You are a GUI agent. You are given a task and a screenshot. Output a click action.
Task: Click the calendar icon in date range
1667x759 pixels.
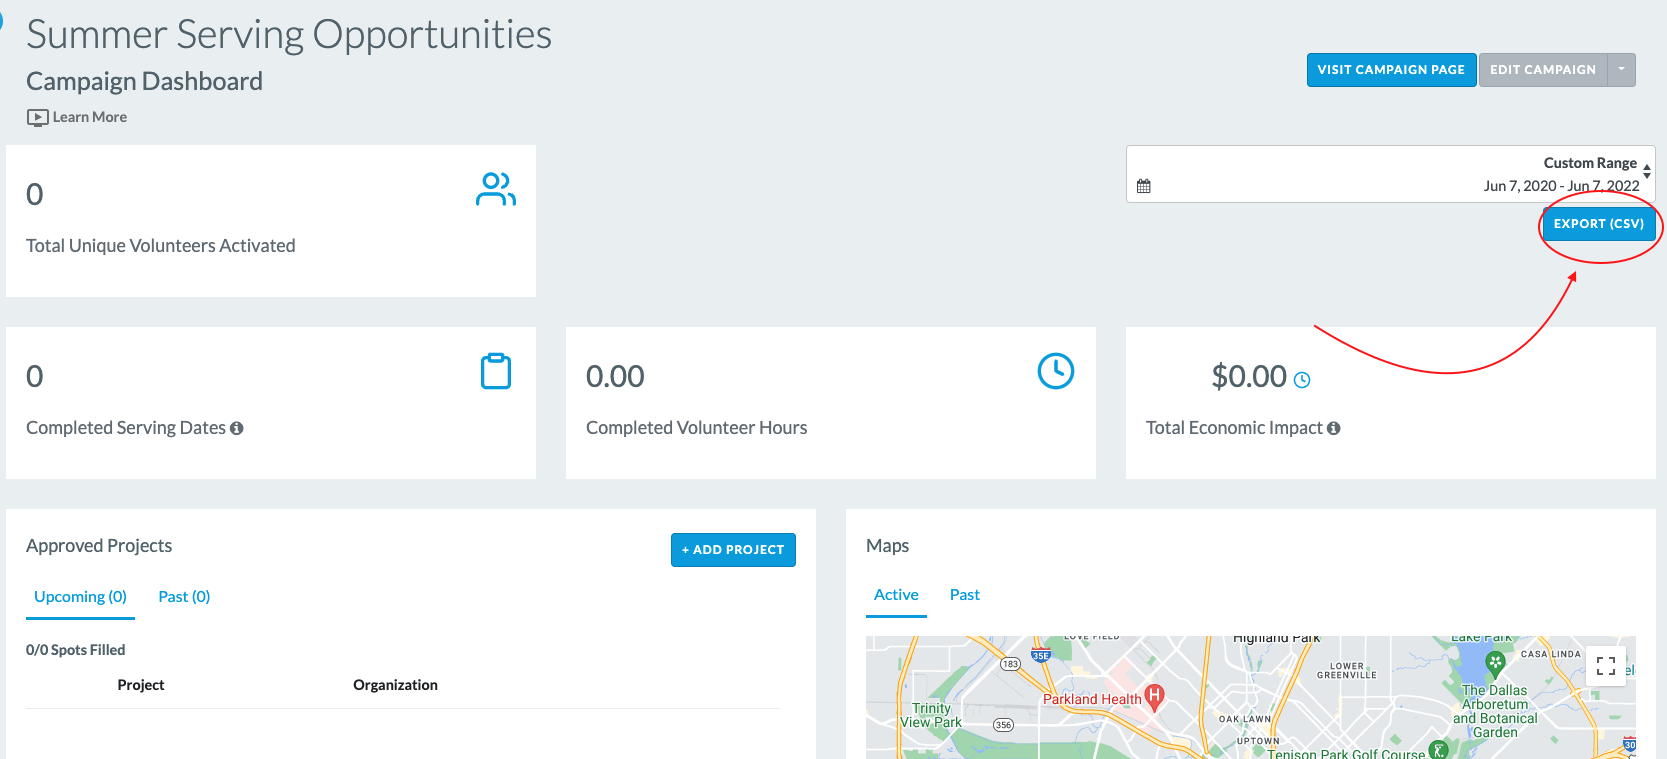click(x=1144, y=186)
